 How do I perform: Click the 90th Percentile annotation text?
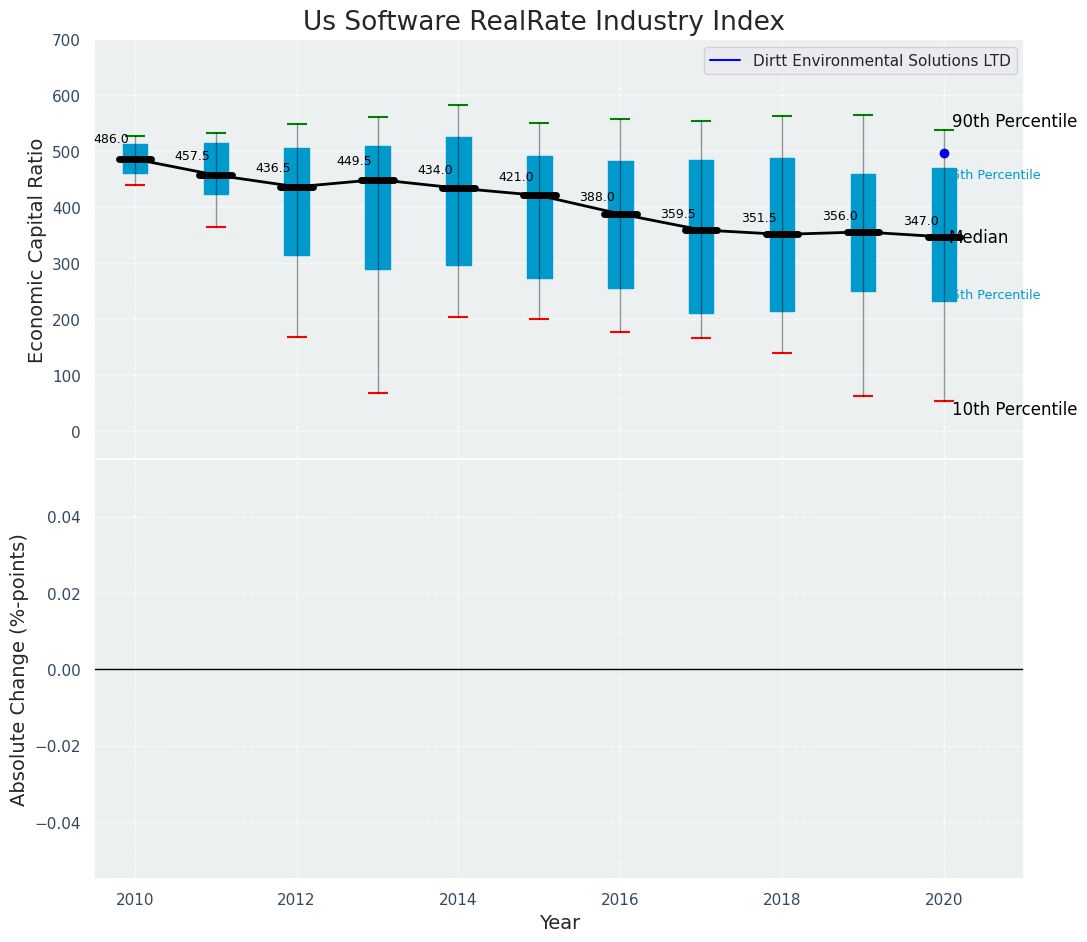(x=1014, y=121)
